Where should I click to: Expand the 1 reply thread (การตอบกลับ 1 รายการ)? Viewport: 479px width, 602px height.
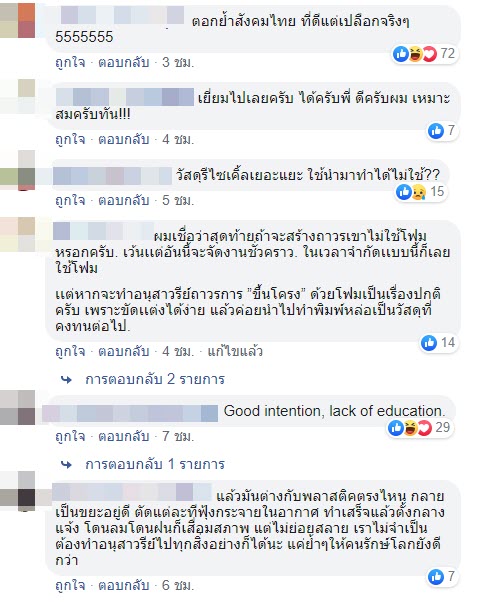155,464
